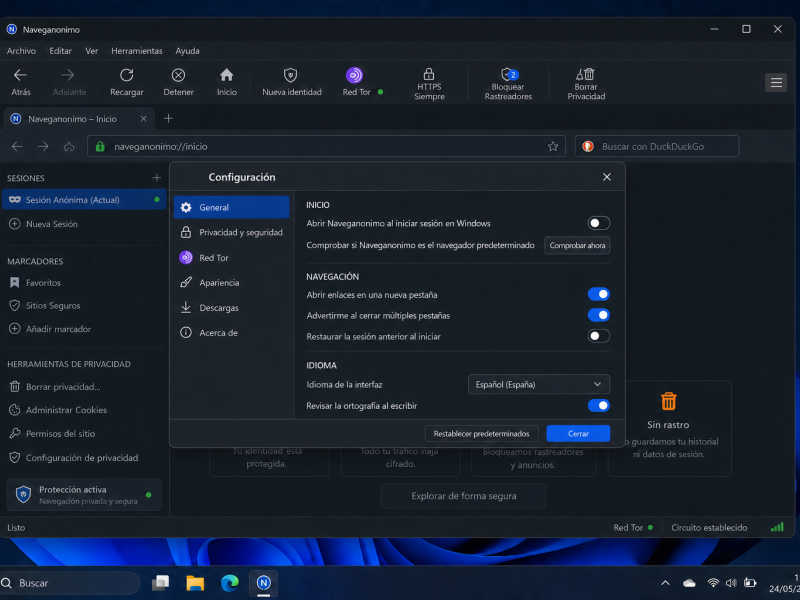The width and height of the screenshot is (800, 600).
Task: Enable Restaurar la sesión anterior al iniciar
Action: [598, 336]
